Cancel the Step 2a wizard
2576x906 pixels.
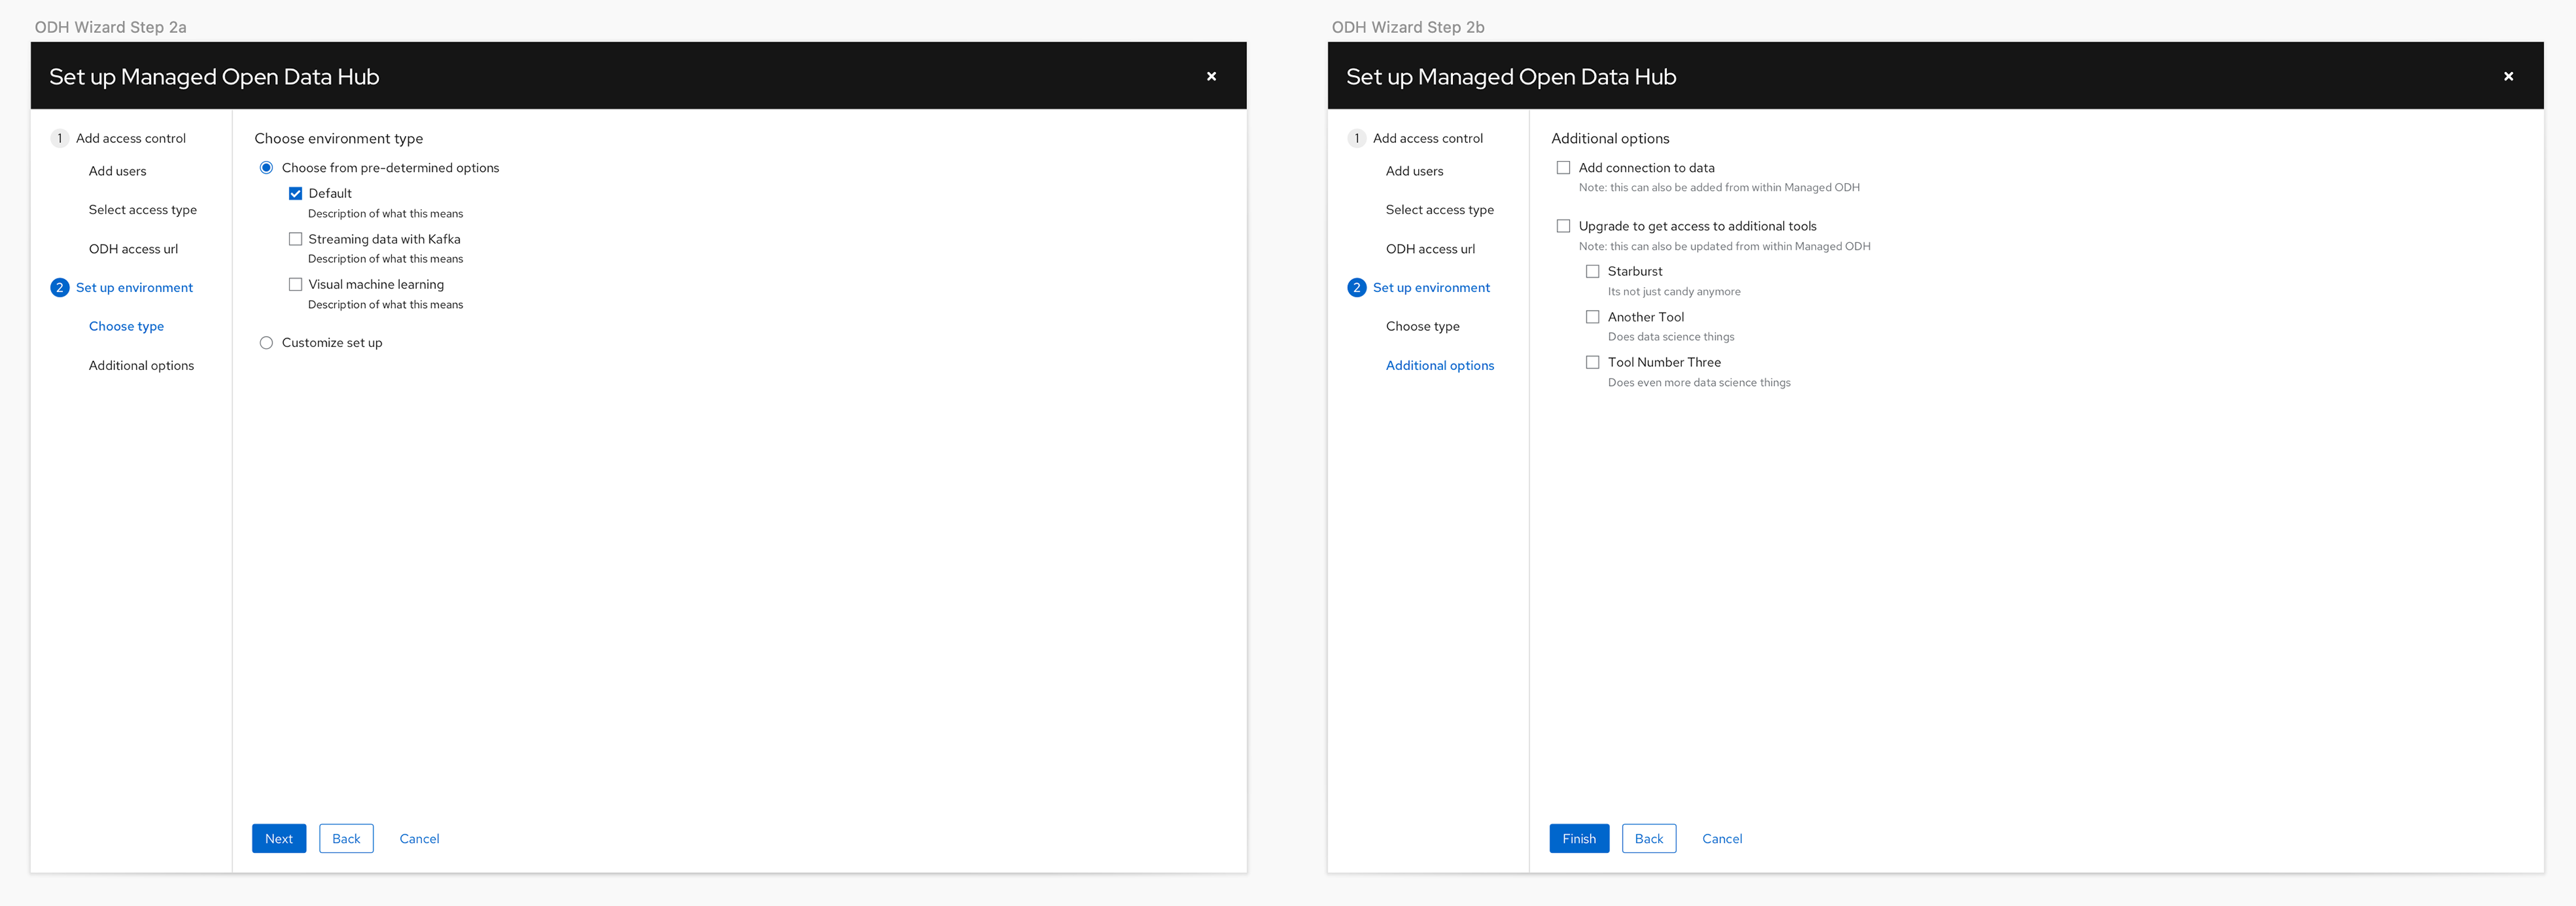tap(419, 839)
